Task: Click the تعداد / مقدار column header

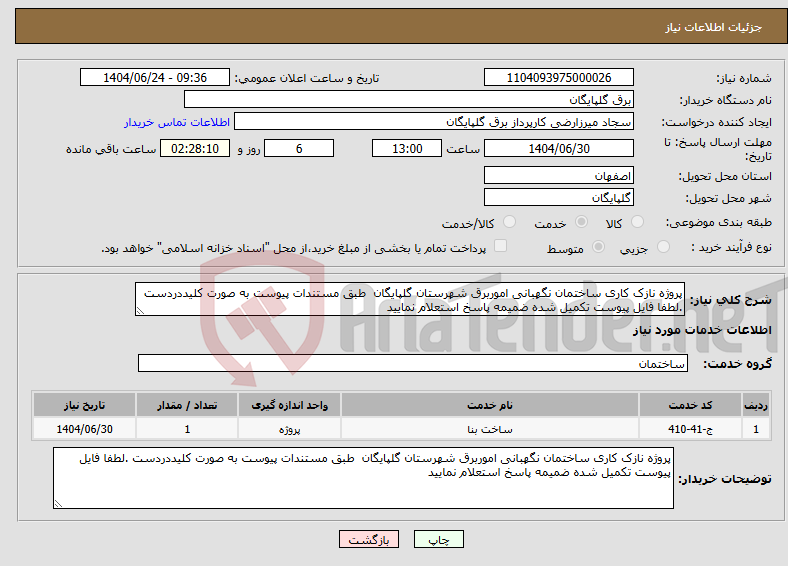Action: pyautogui.click(x=187, y=405)
